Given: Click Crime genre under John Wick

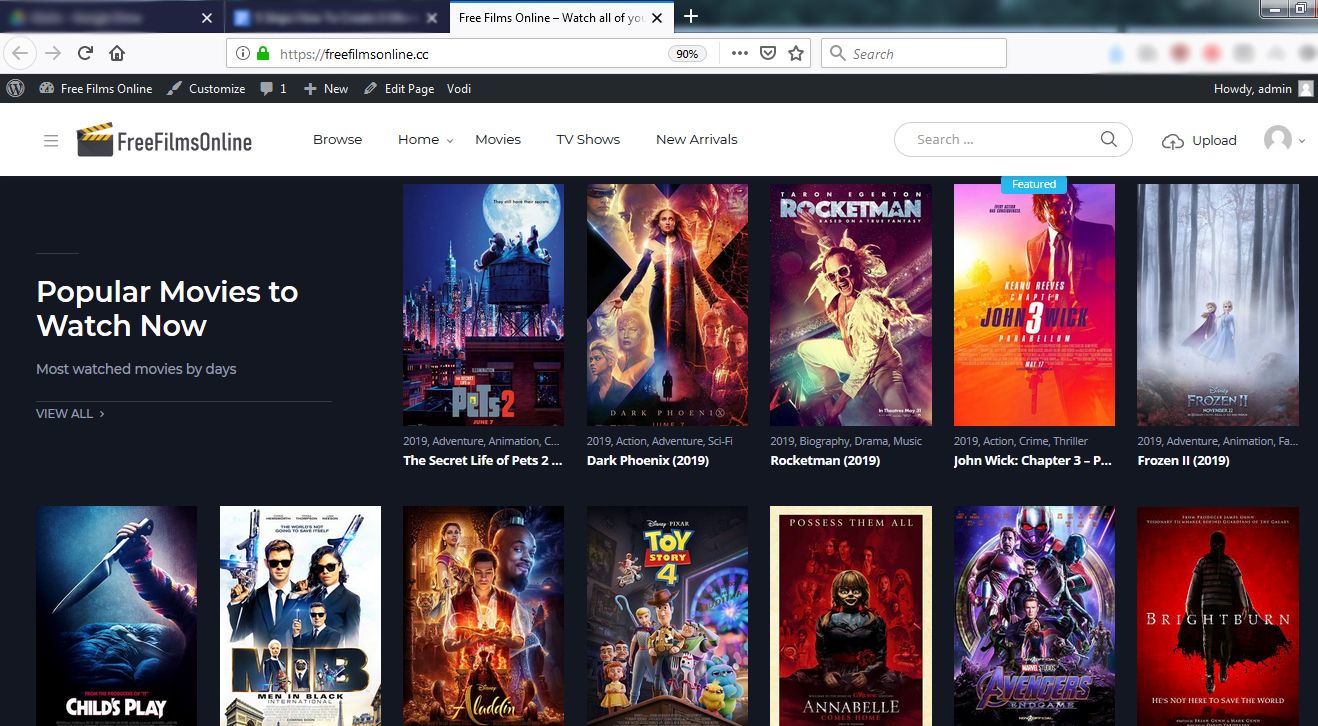Looking at the screenshot, I should tap(1033, 441).
